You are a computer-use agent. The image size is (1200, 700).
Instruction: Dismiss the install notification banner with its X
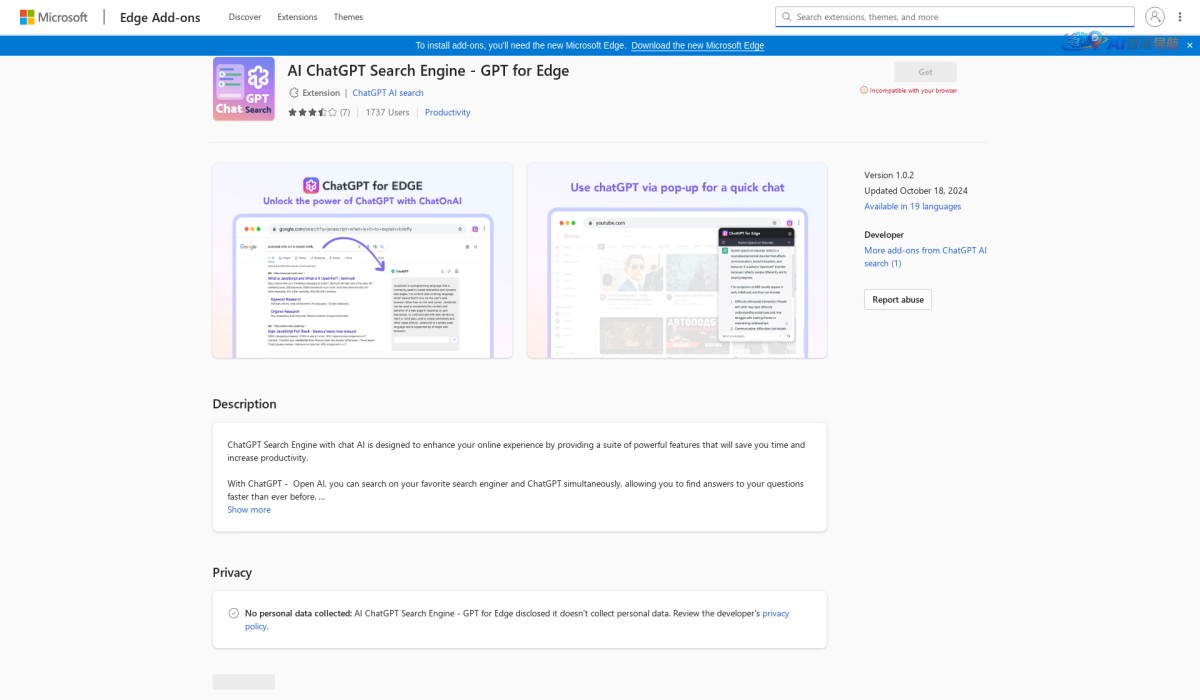[1189, 45]
